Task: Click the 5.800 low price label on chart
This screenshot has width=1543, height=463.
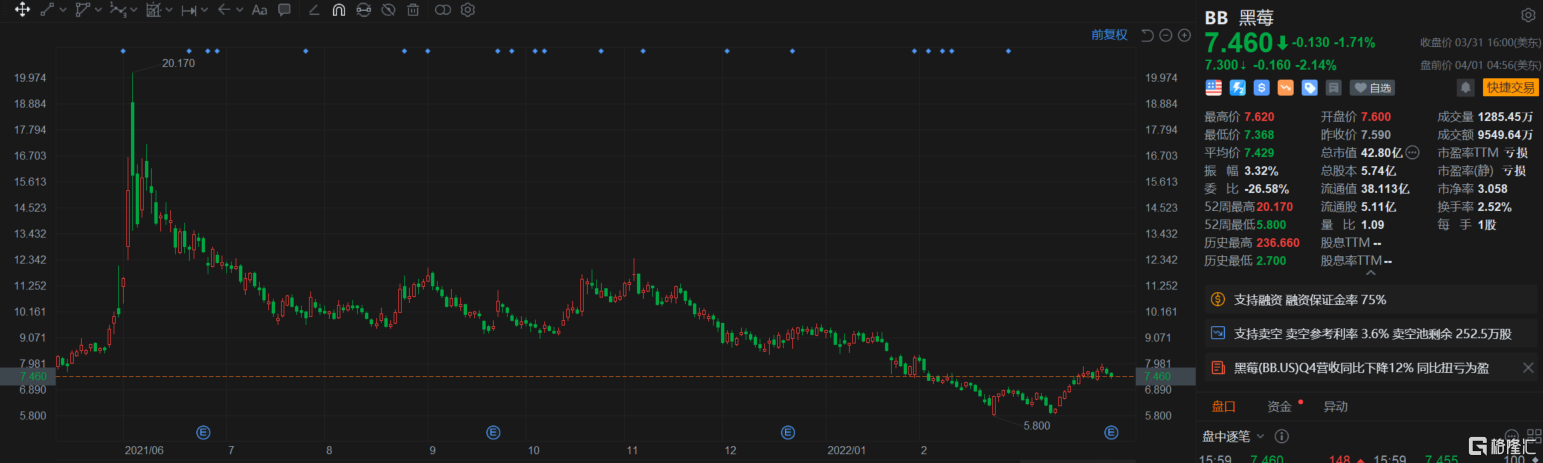Action: click(x=1036, y=425)
